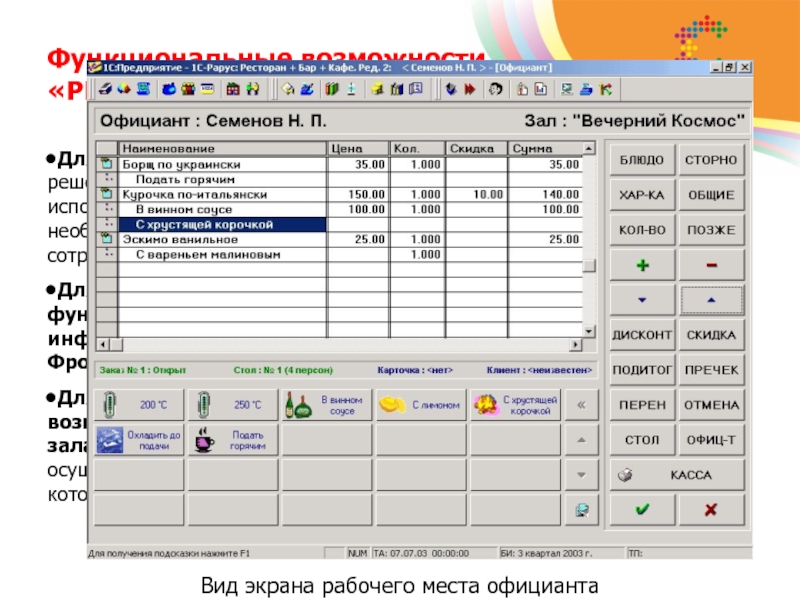Select 'Подать горячим' coffee cup modifier

[232, 440]
